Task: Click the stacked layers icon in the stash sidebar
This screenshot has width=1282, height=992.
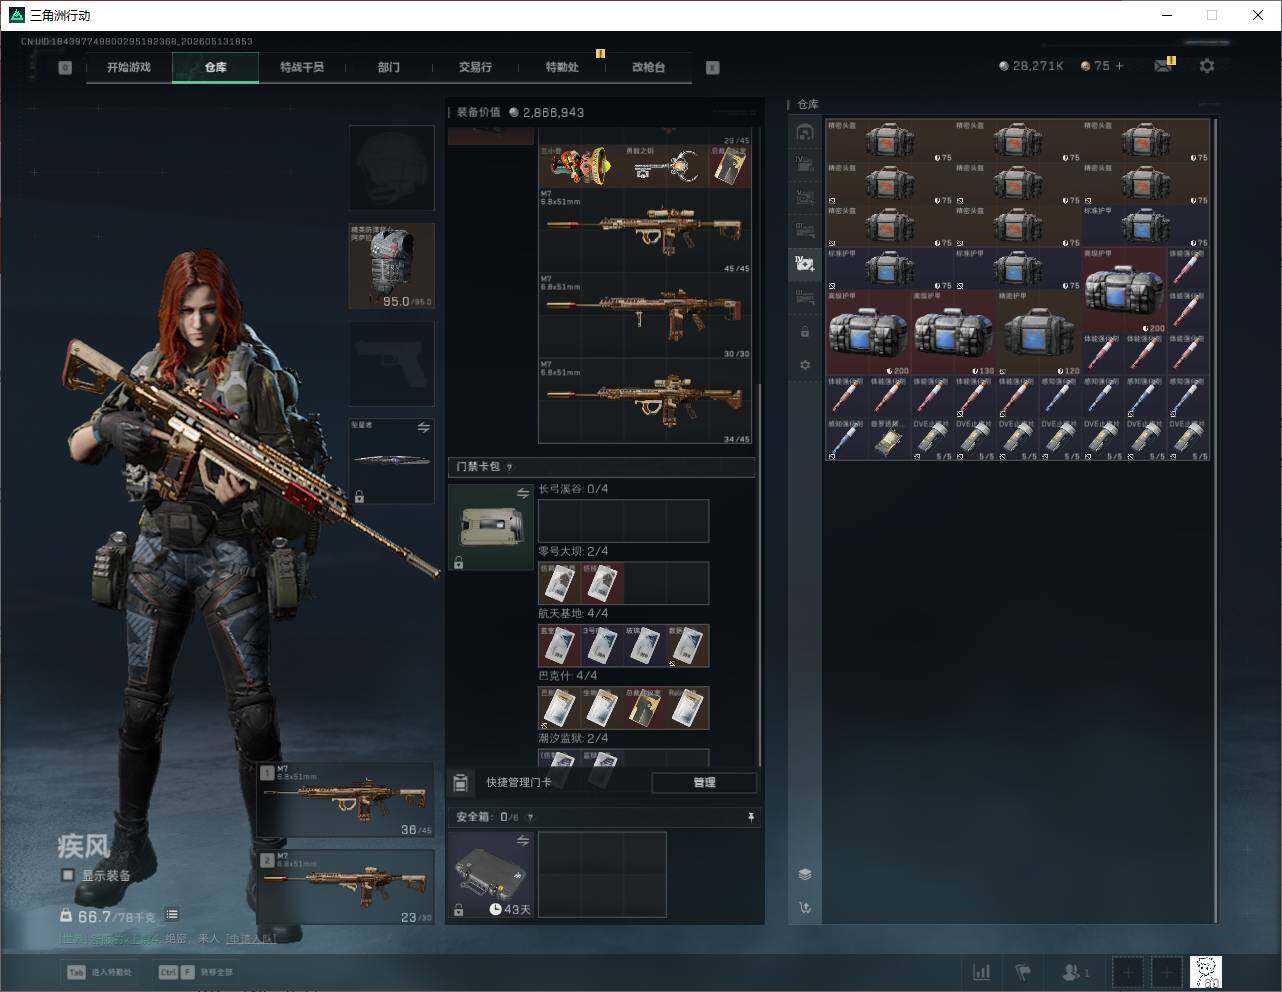Action: (x=805, y=874)
